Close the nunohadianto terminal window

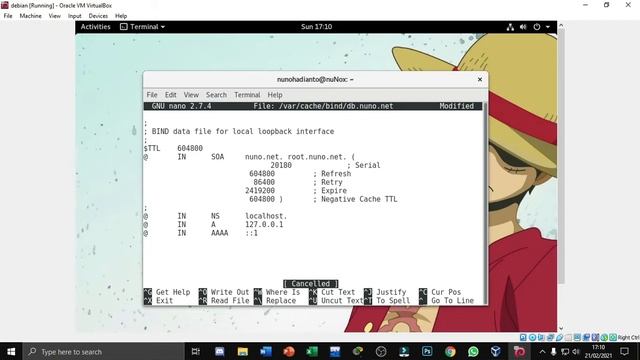pyautogui.click(x=480, y=79)
